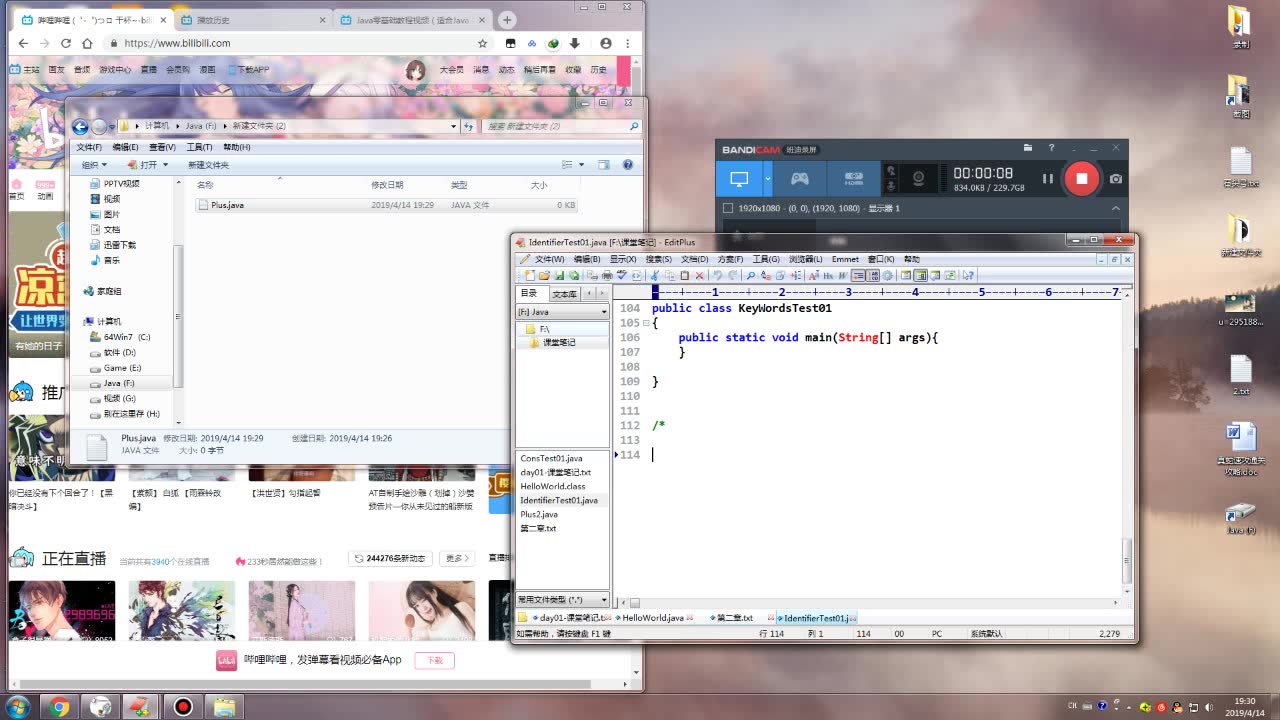Select Bandicam game recording mode
The image size is (1280, 720).
point(800,178)
